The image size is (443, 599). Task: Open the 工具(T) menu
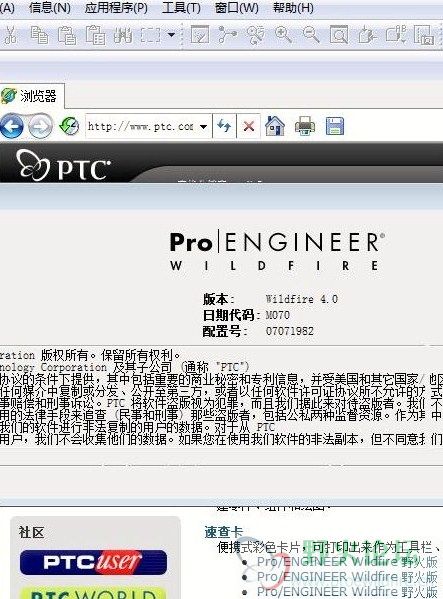[181, 7]
